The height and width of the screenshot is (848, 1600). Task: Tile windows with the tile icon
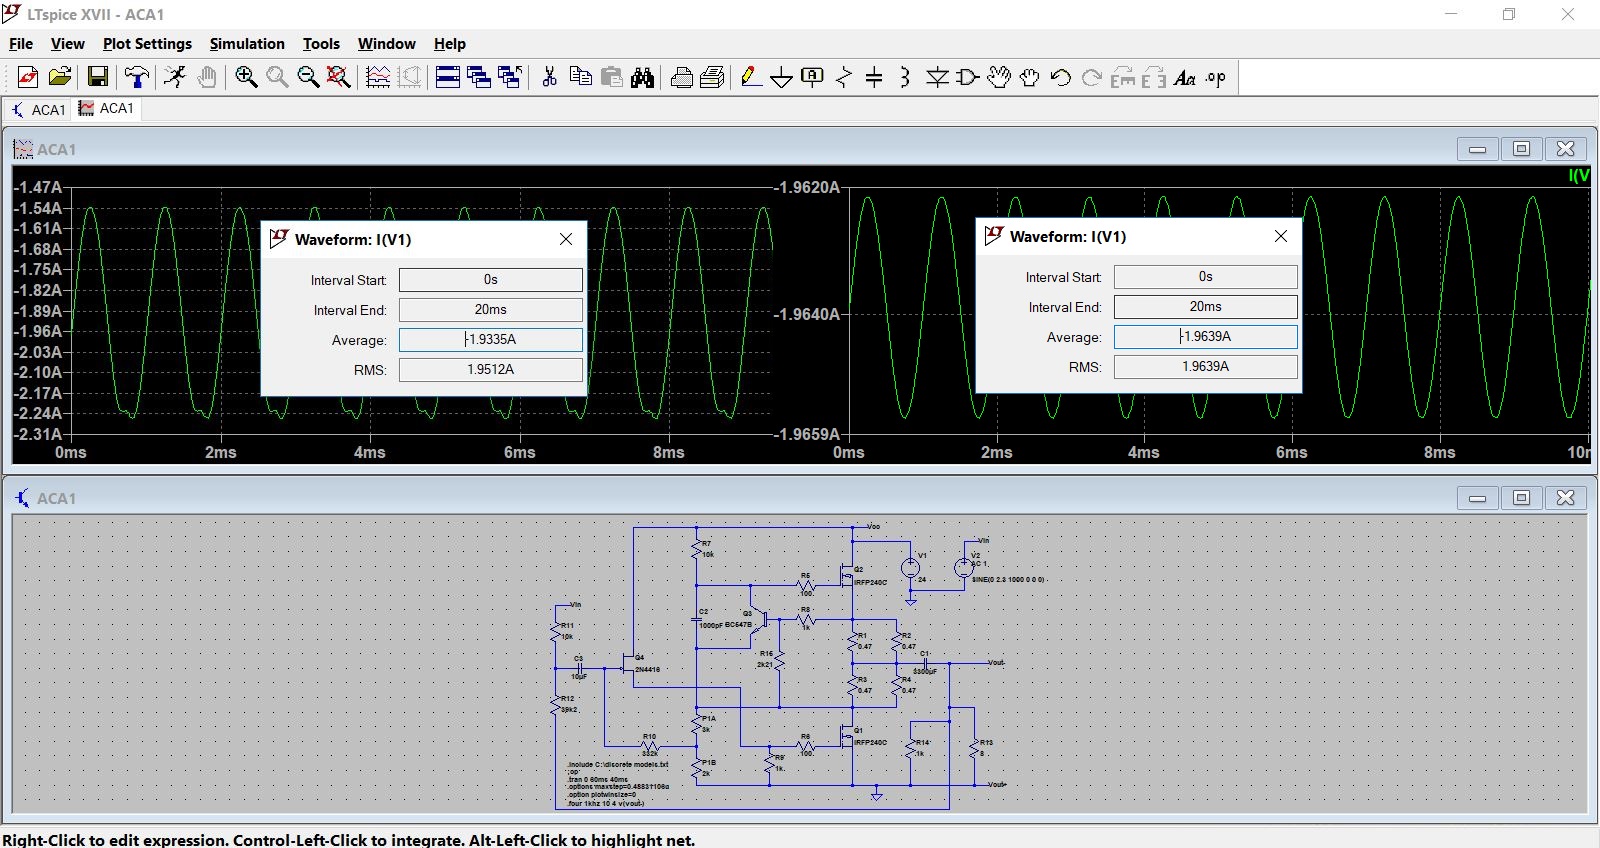pos(448,77)
